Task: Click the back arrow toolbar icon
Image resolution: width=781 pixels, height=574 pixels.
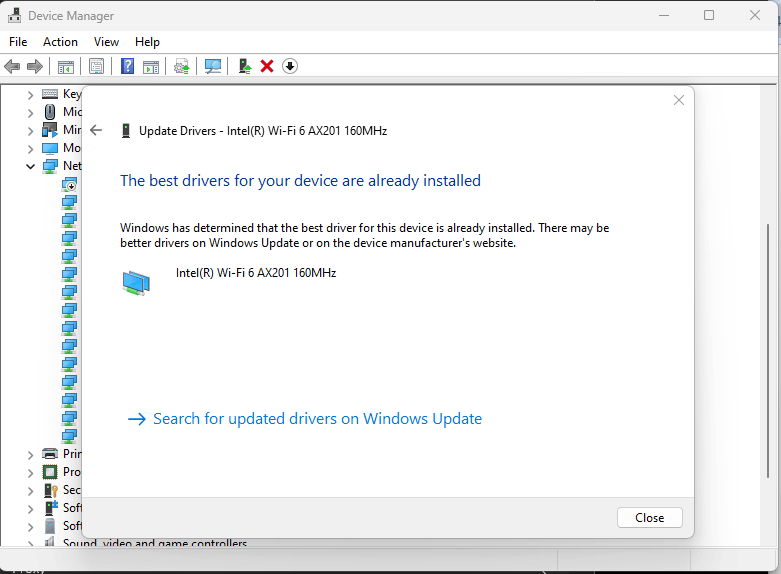Action: [12, 66]
